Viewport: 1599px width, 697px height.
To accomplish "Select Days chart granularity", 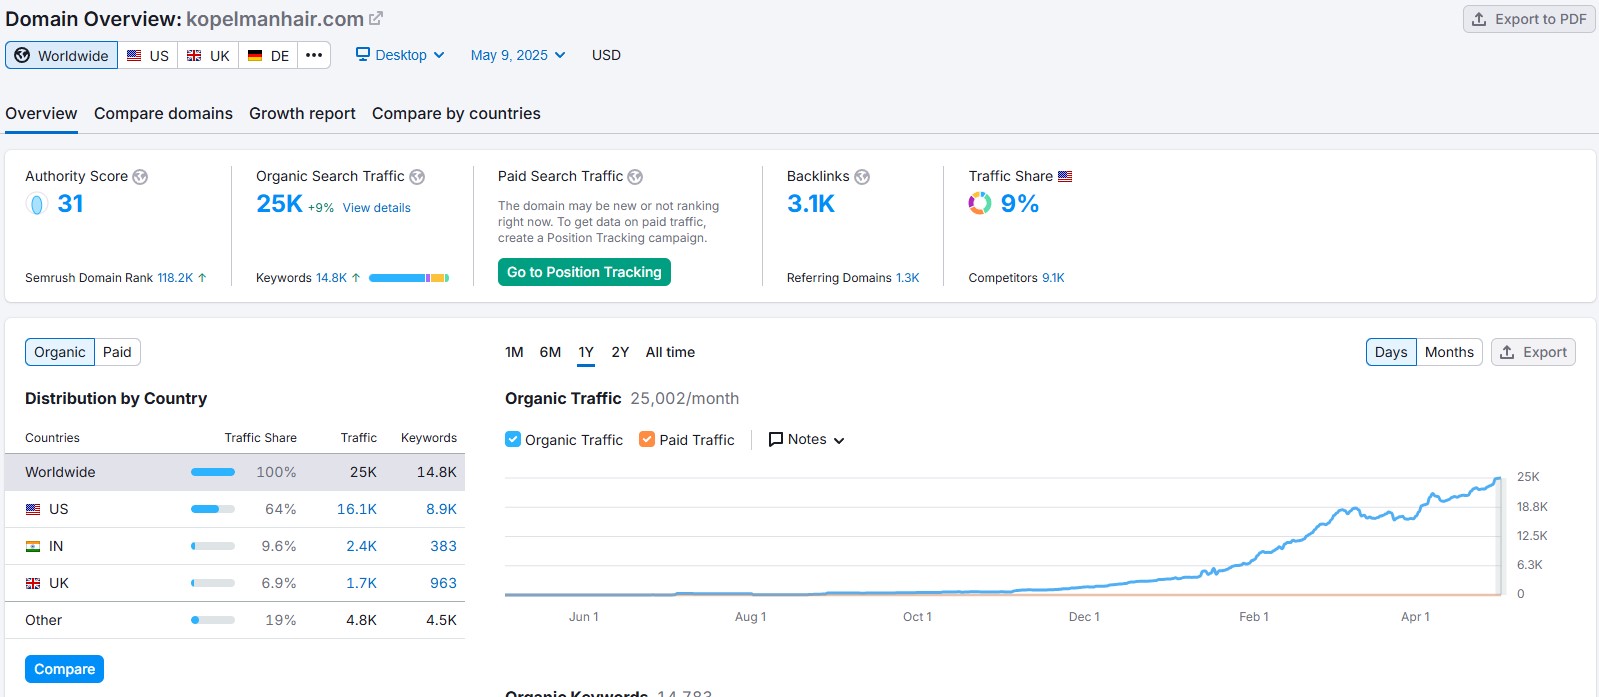I will tap(1391, 352).
